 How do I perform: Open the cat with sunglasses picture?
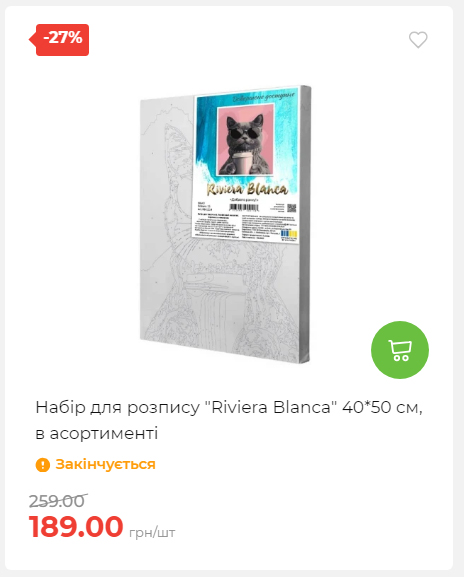pos(245,140)
